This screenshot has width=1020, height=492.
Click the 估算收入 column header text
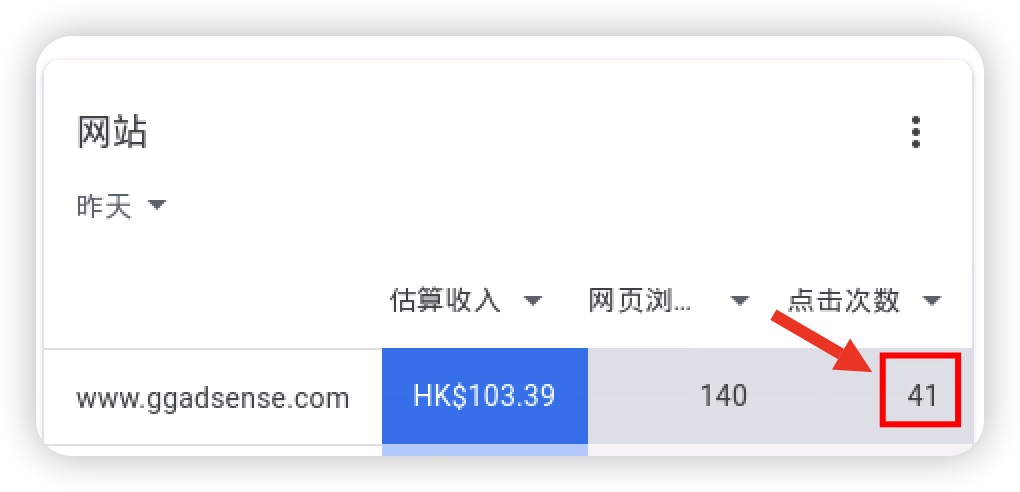point(445,301)
